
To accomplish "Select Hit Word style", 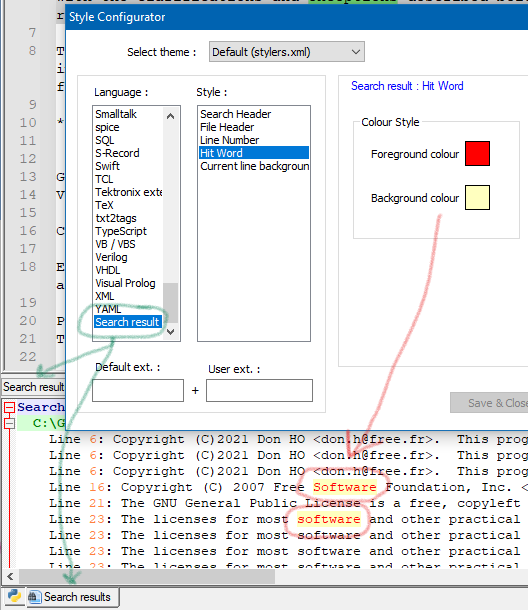I will (254, 153).
